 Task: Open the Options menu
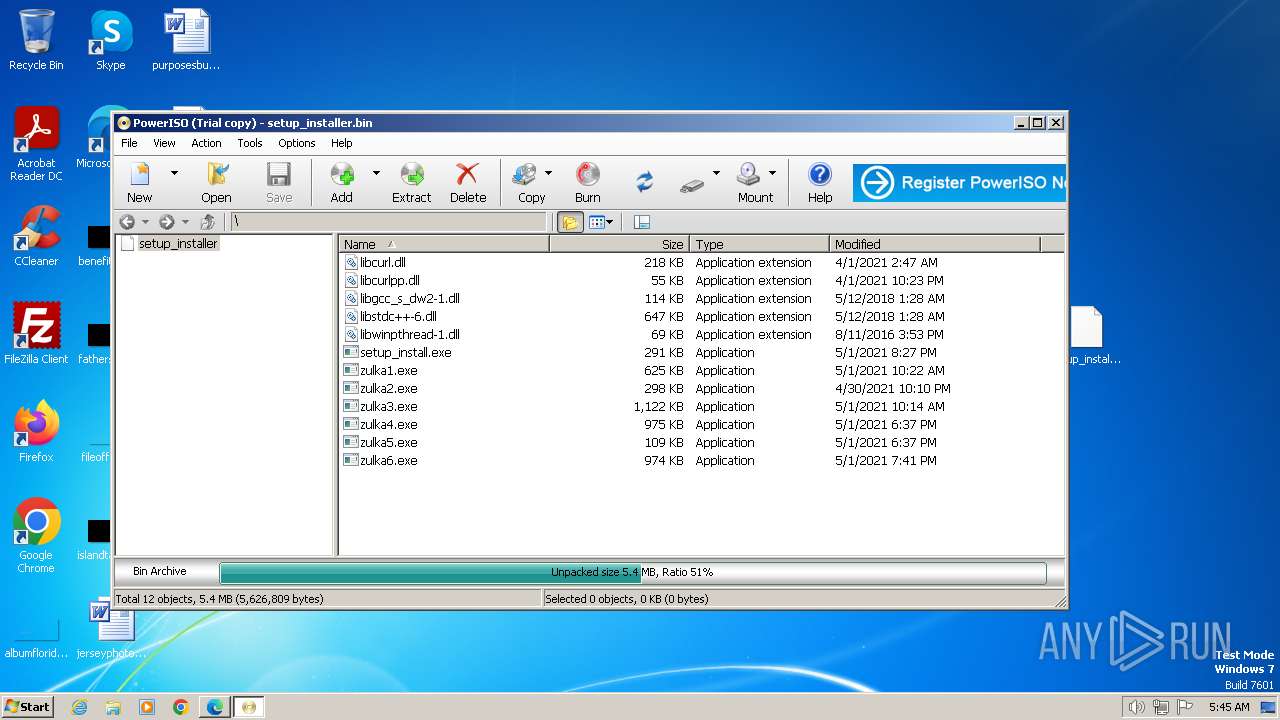[x=297, y=143]
